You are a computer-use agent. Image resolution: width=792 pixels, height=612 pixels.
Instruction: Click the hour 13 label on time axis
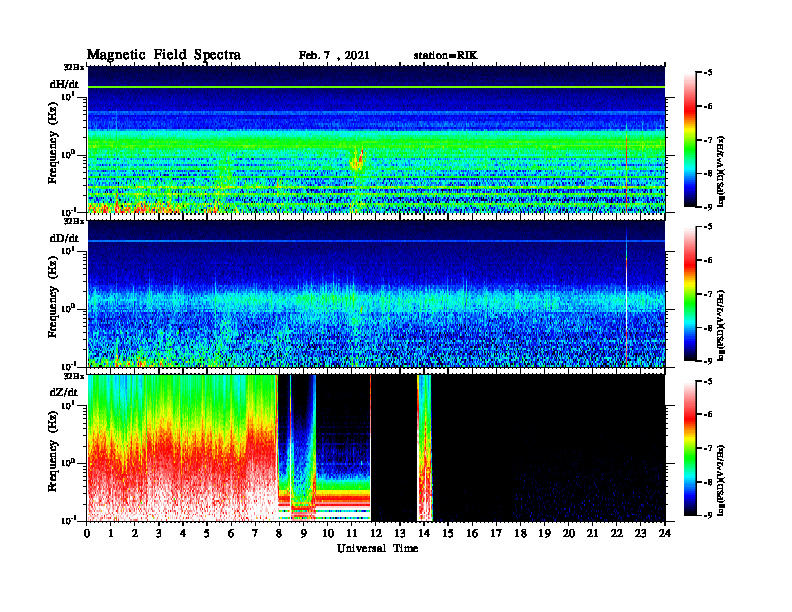coord(400,534)
